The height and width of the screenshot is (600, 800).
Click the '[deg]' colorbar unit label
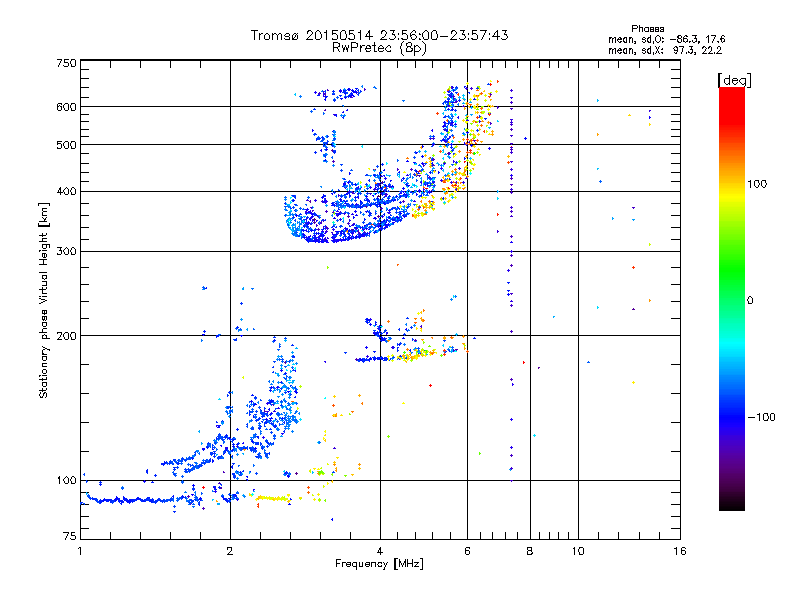coord(734,81)
